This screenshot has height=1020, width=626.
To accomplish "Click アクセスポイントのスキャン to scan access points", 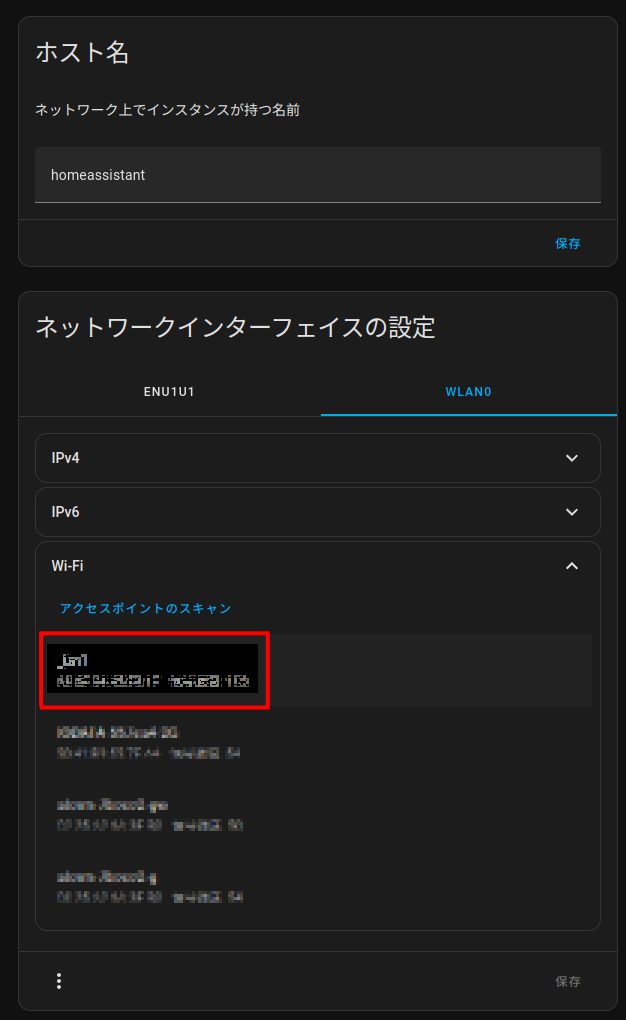I will click(146, 608).
